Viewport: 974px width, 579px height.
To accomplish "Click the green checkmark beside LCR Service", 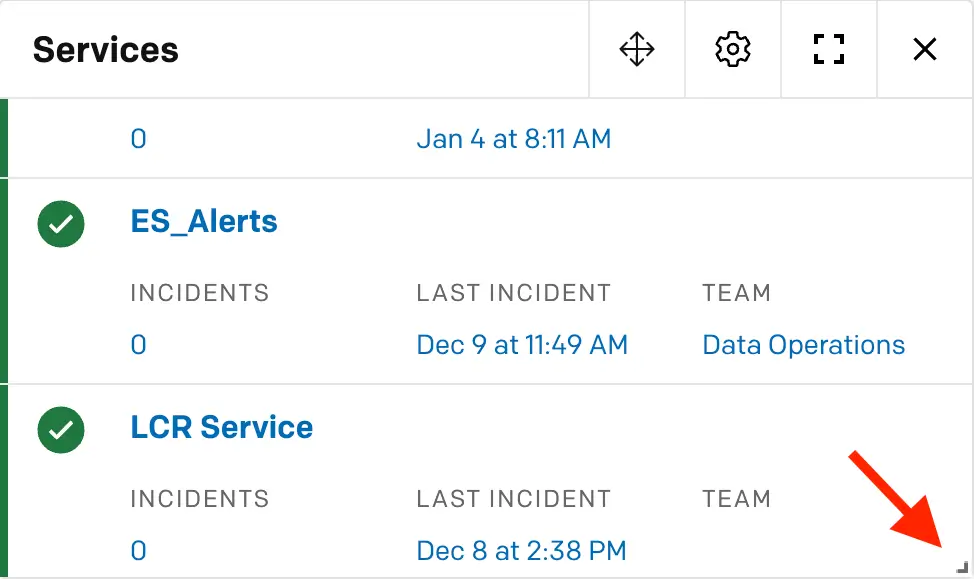I will 61,430.
